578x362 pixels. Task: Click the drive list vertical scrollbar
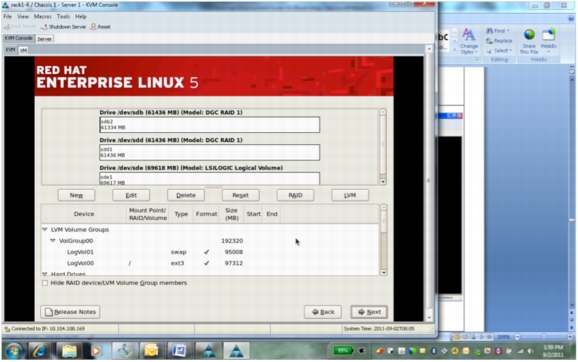383,147
